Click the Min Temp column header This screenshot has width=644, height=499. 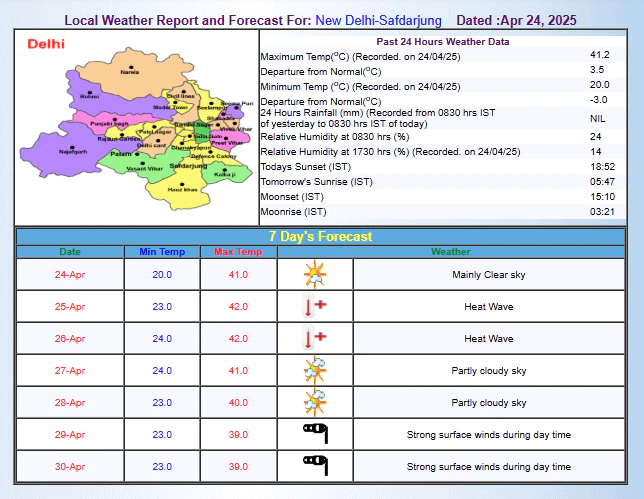162,252
